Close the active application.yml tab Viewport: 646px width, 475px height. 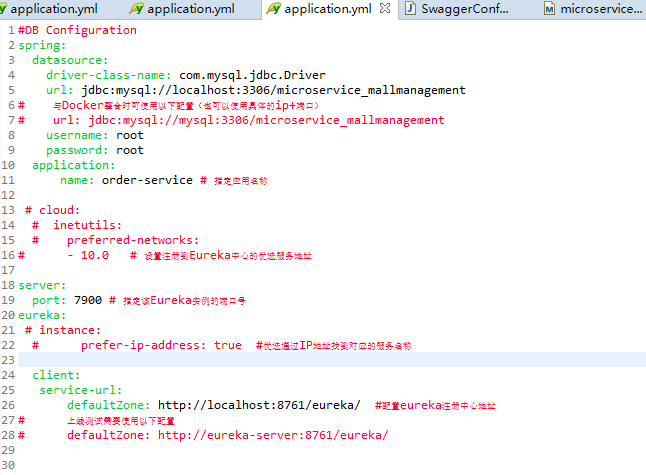[x=385, y=8]
